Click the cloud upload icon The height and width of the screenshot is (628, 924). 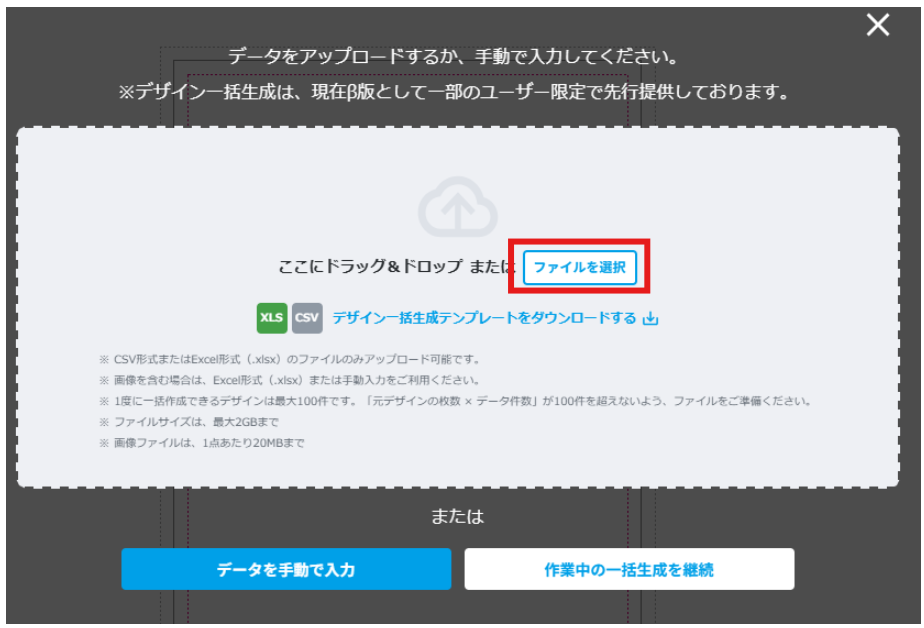[457, 207]
